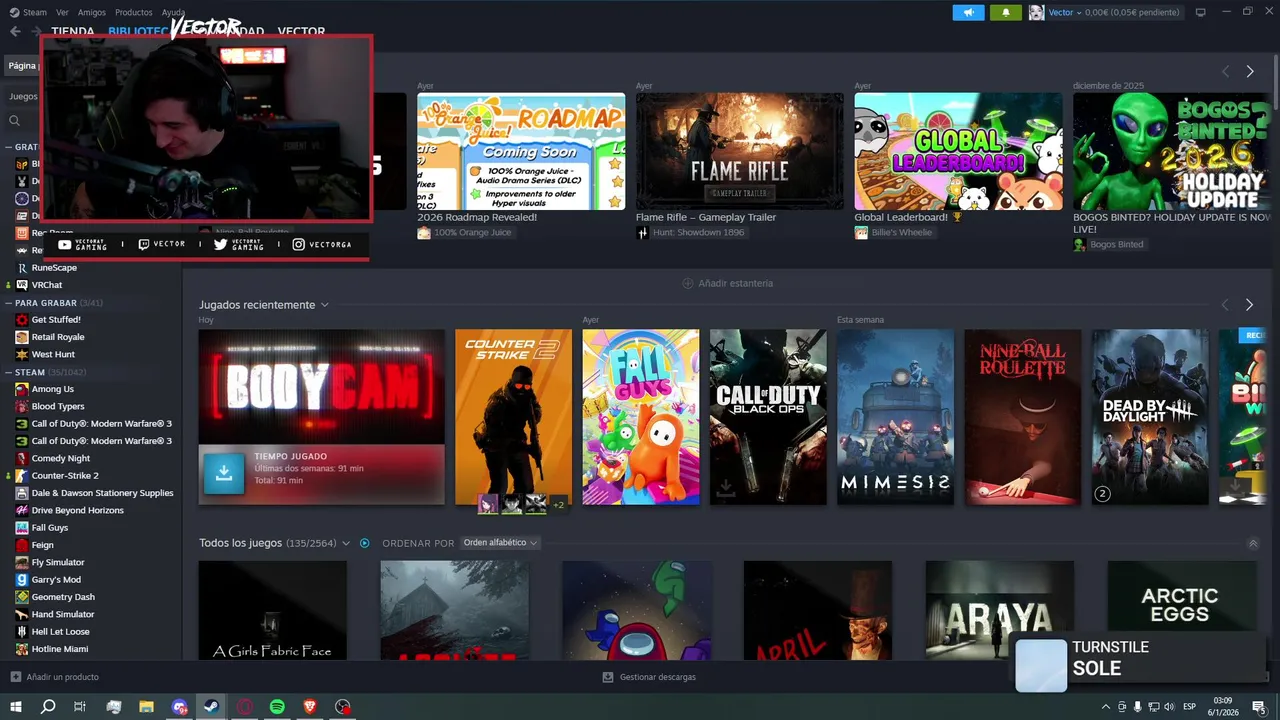This screenshot has width=1280, height=720.
Task: Open Brave browser from the taskbar
Action: point(310,706)
